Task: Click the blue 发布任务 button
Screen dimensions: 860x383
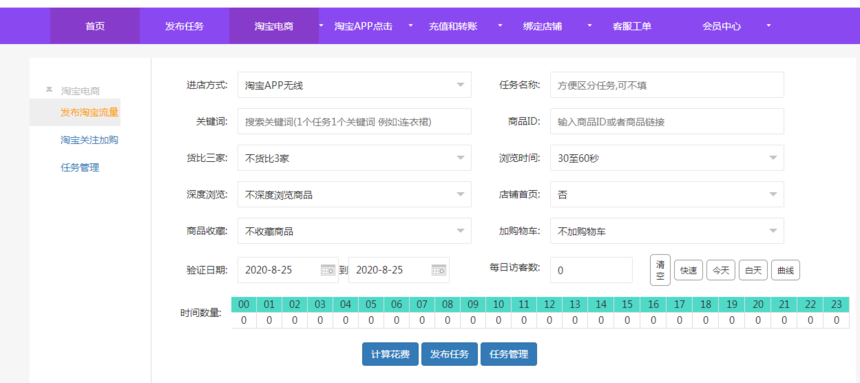Action: point(449,354)
